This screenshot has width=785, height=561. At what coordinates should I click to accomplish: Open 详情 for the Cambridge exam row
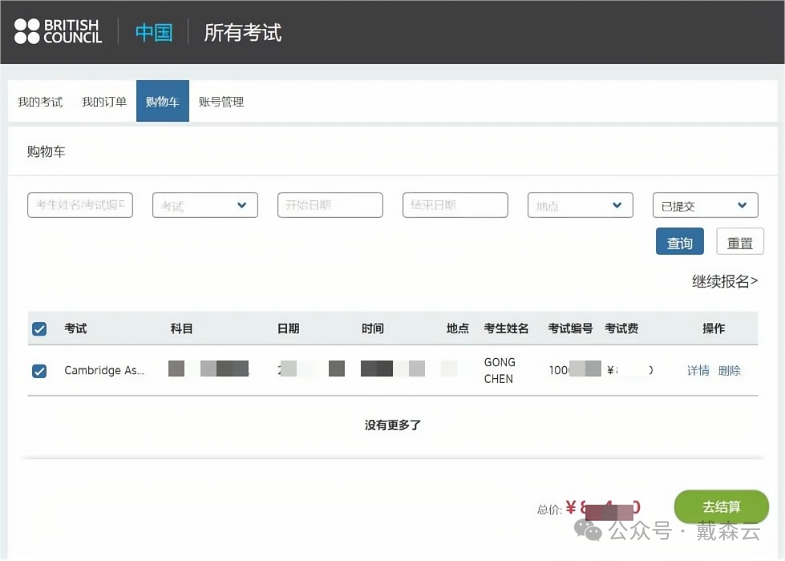[698, 370]
